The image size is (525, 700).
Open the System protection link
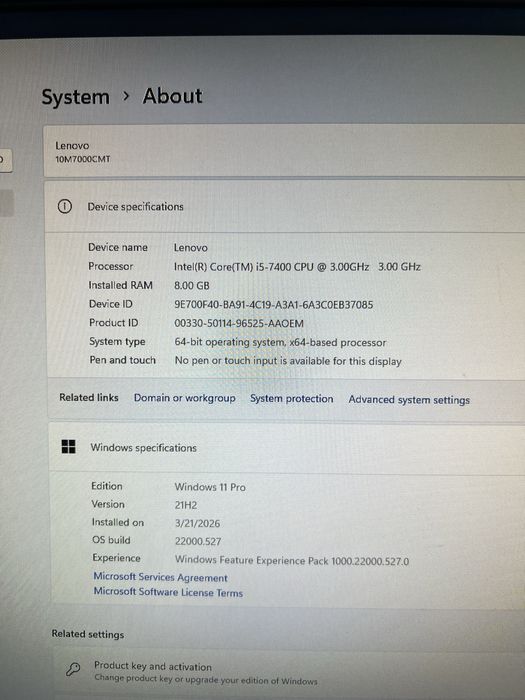click(292, 399)
